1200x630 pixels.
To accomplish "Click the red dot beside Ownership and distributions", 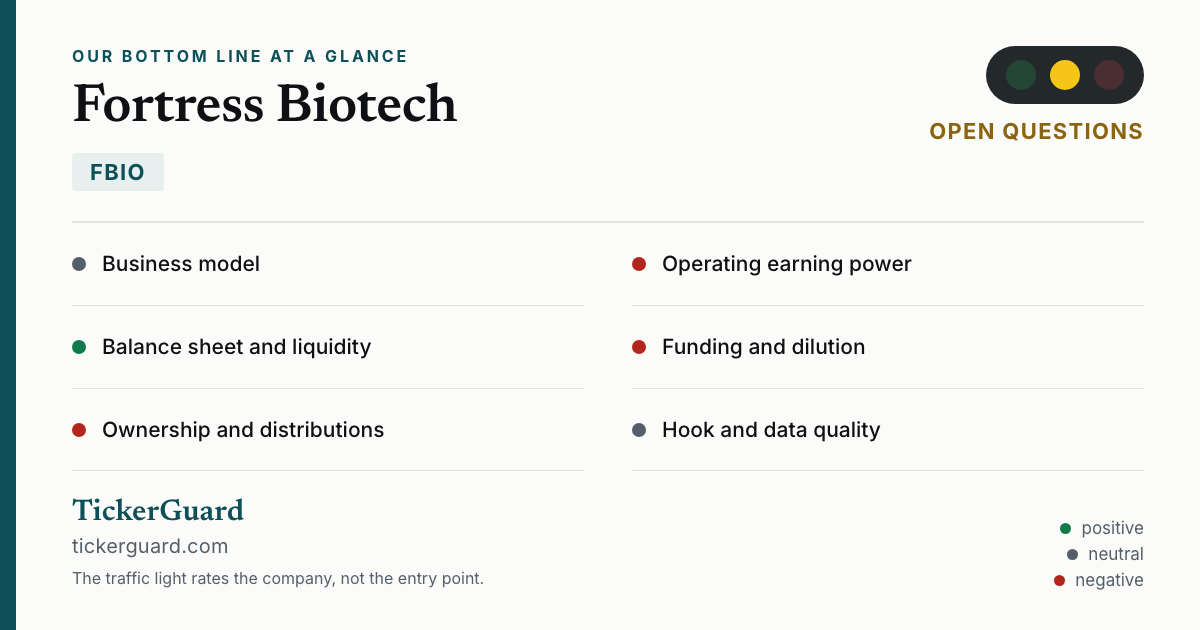I will [x=79, y=430].
